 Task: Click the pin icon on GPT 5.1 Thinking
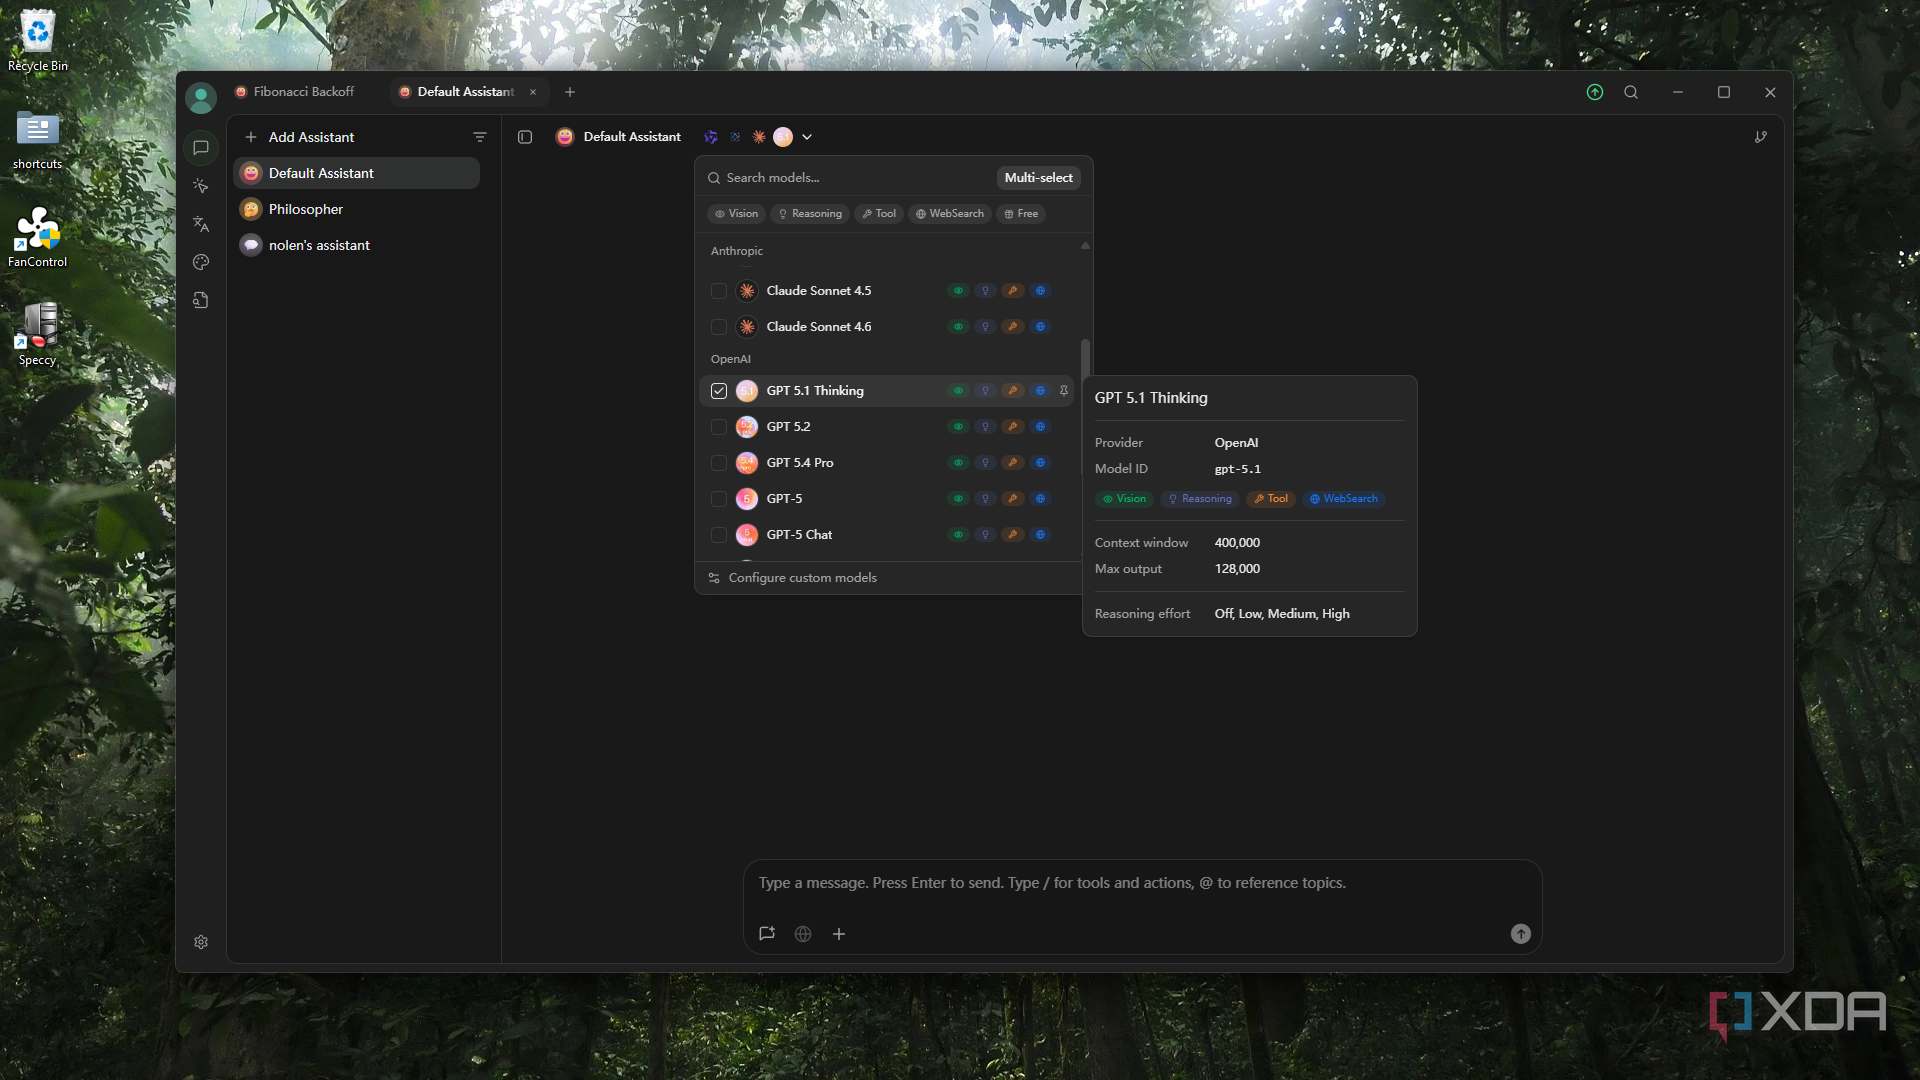pos(1064,391)
